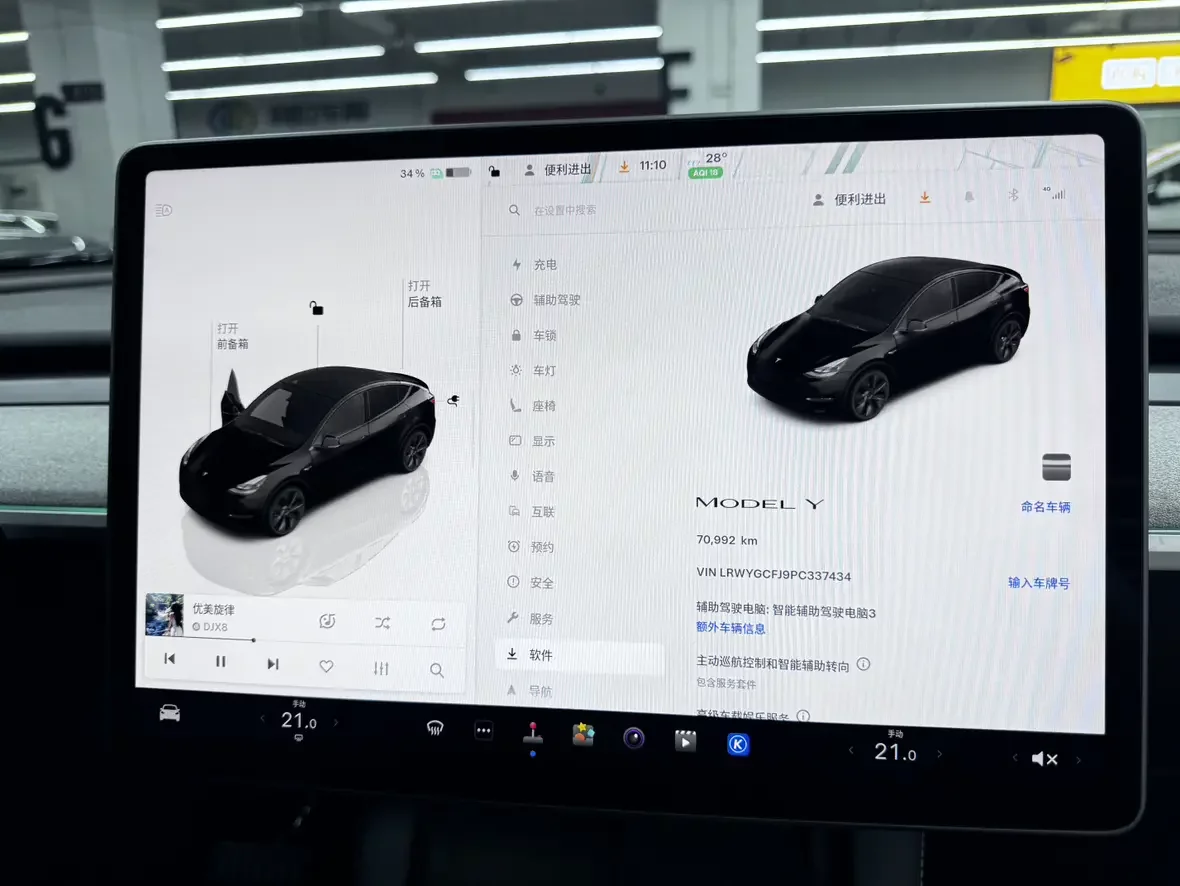This screenshot has height=886, width=1180.
Task: Toggle repeat playback
Action: [438, 624]
